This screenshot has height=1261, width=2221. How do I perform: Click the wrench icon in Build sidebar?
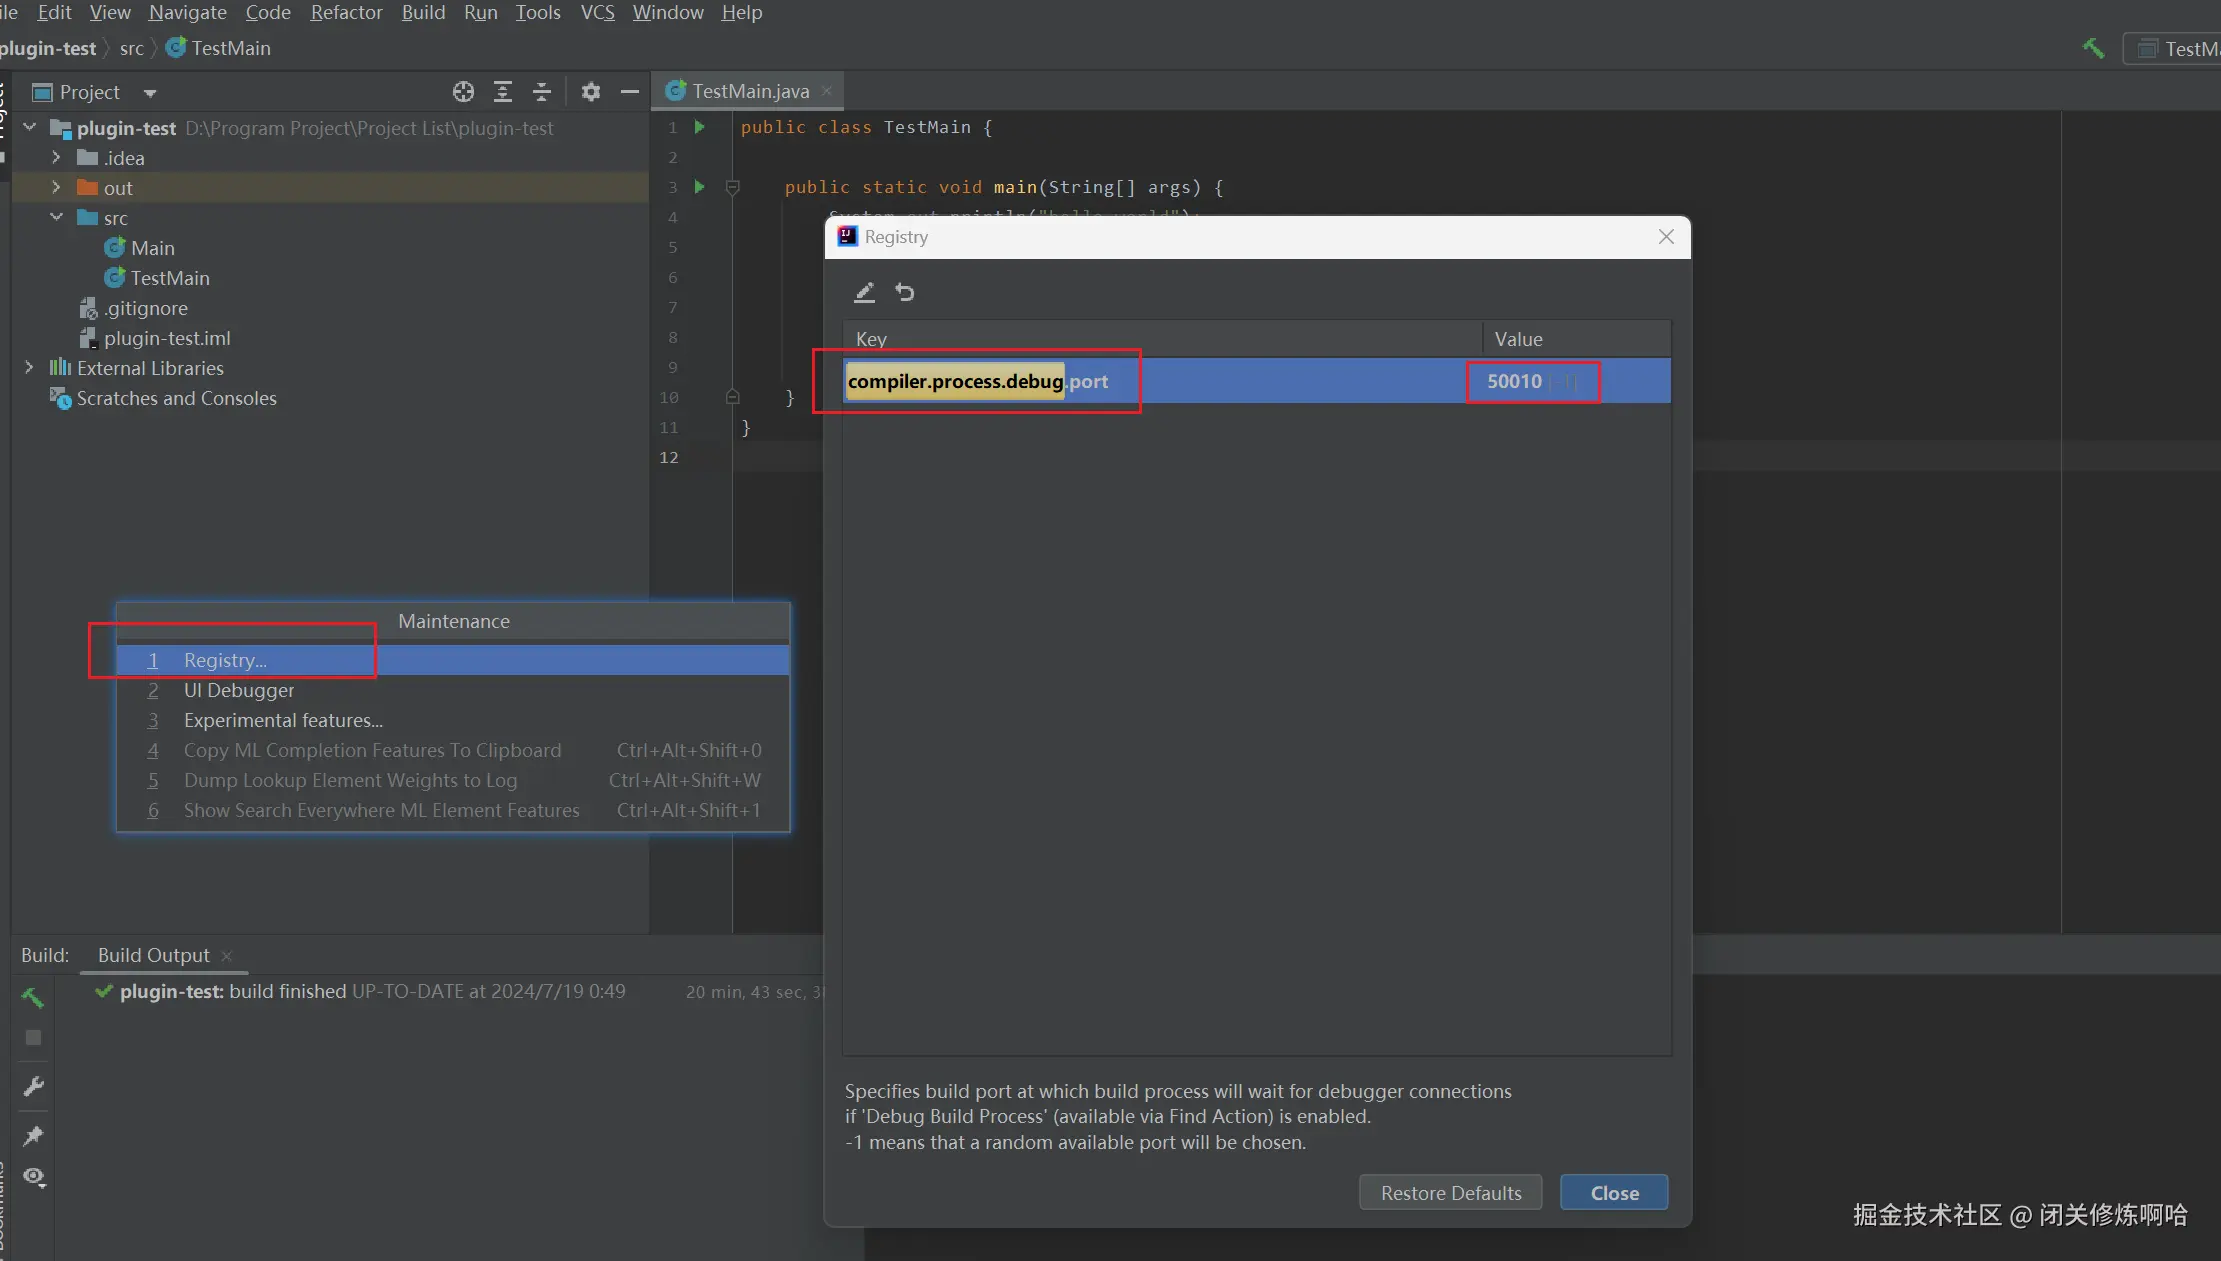(x=33, y=1086)
